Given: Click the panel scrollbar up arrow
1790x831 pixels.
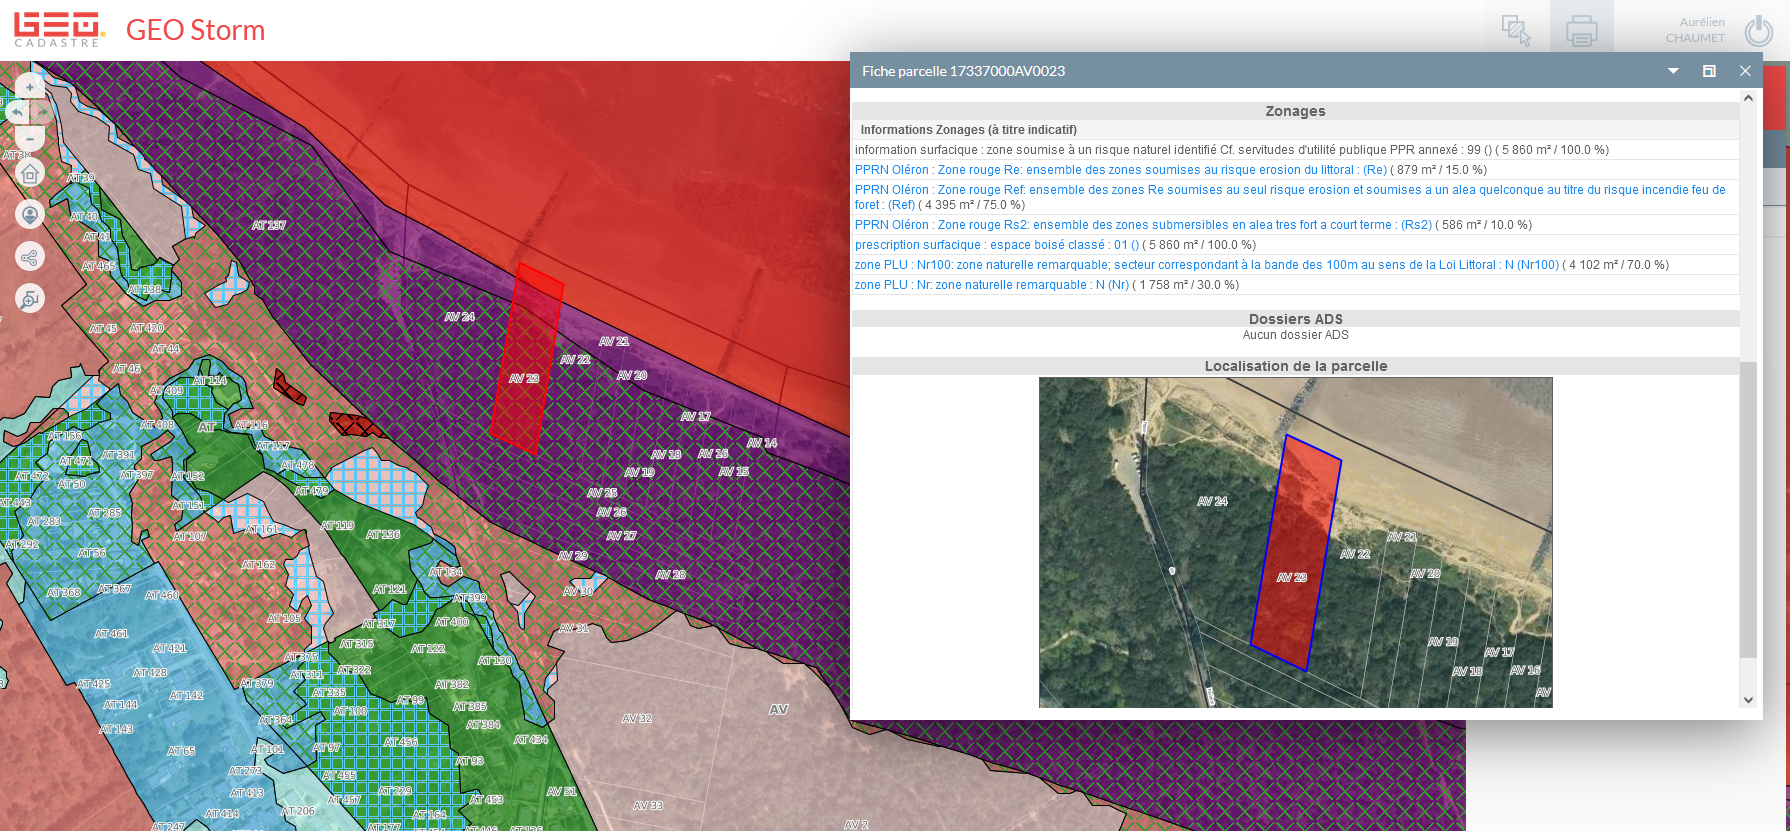Looking at the screenshot, I should (1748, 98).
